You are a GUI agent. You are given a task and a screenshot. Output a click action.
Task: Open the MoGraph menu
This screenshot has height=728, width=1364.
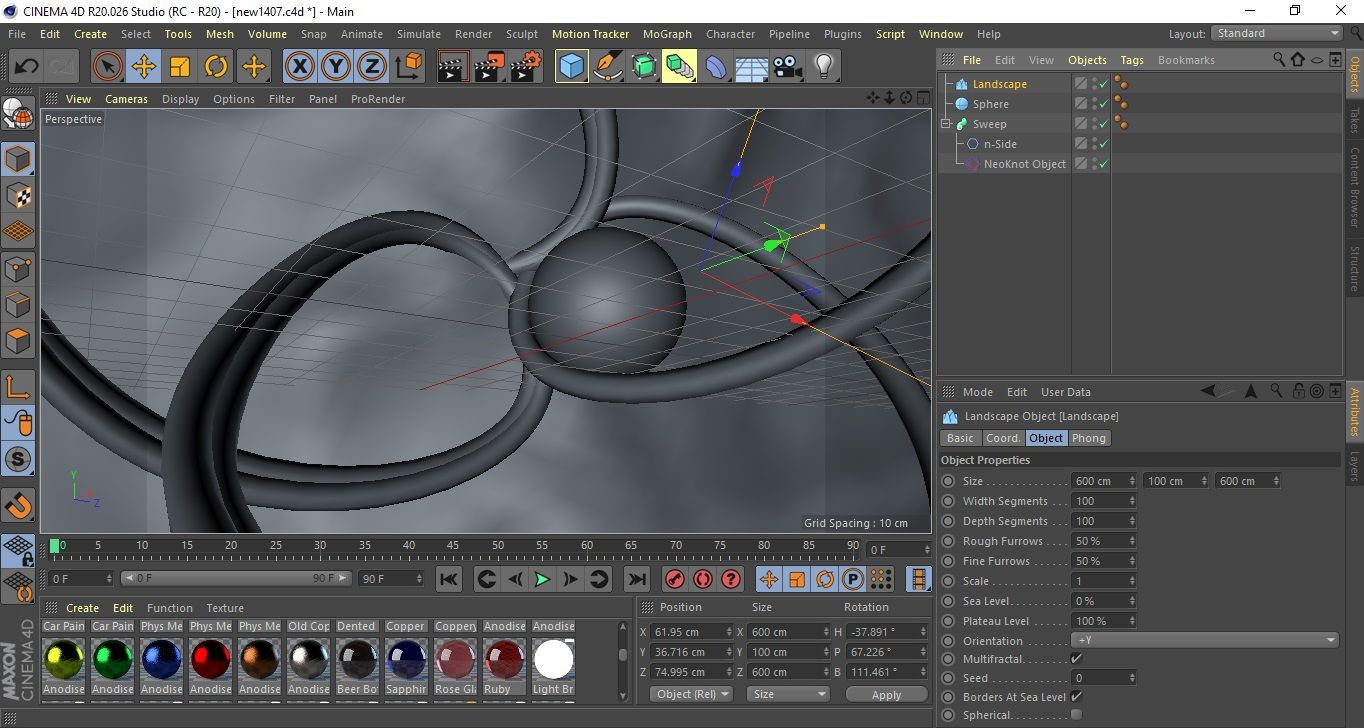click(666, 34)
